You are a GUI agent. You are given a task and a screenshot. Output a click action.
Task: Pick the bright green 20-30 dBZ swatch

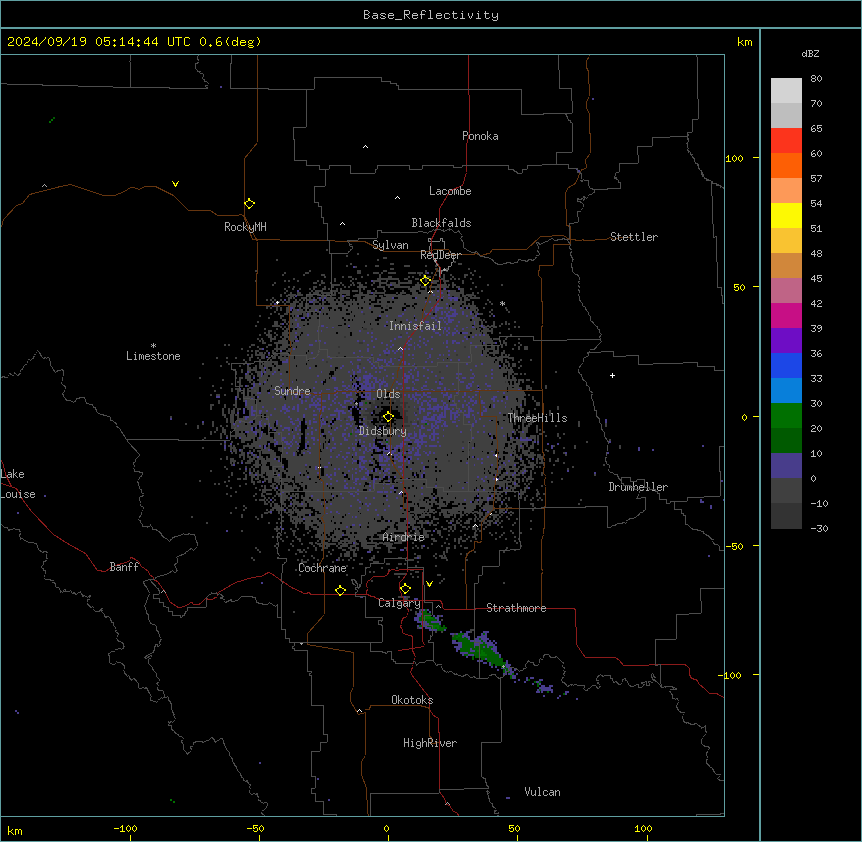point(786,416)
